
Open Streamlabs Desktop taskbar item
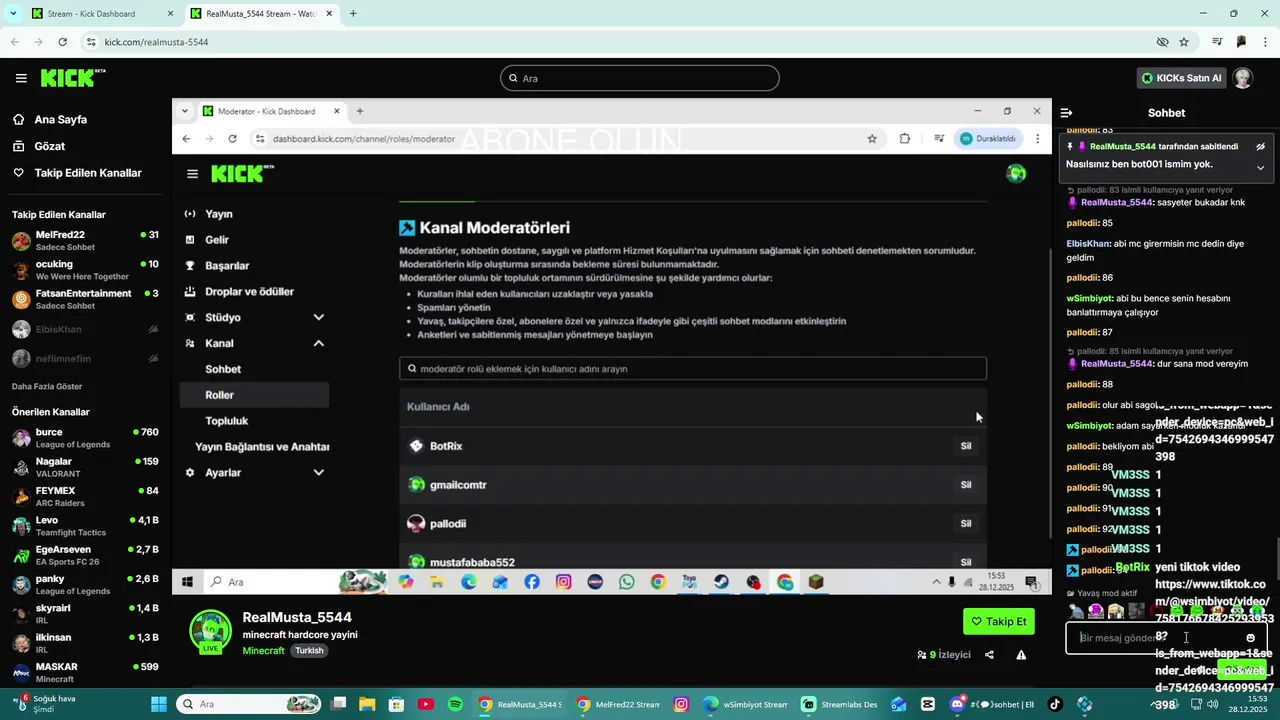(x=840, y=704)
